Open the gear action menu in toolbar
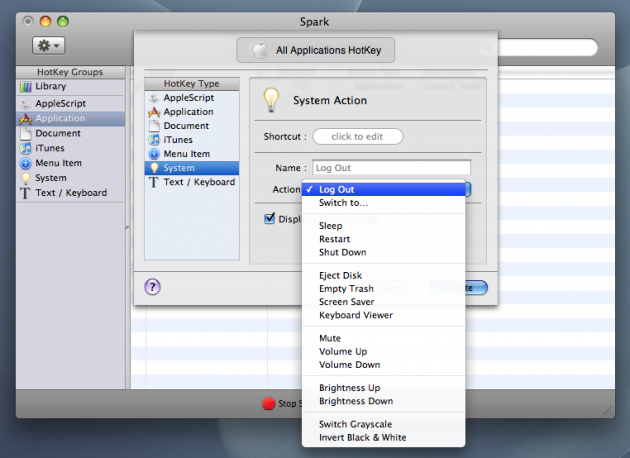The height and width of the screenshot is (458, 630). click(x=48, y=45)
